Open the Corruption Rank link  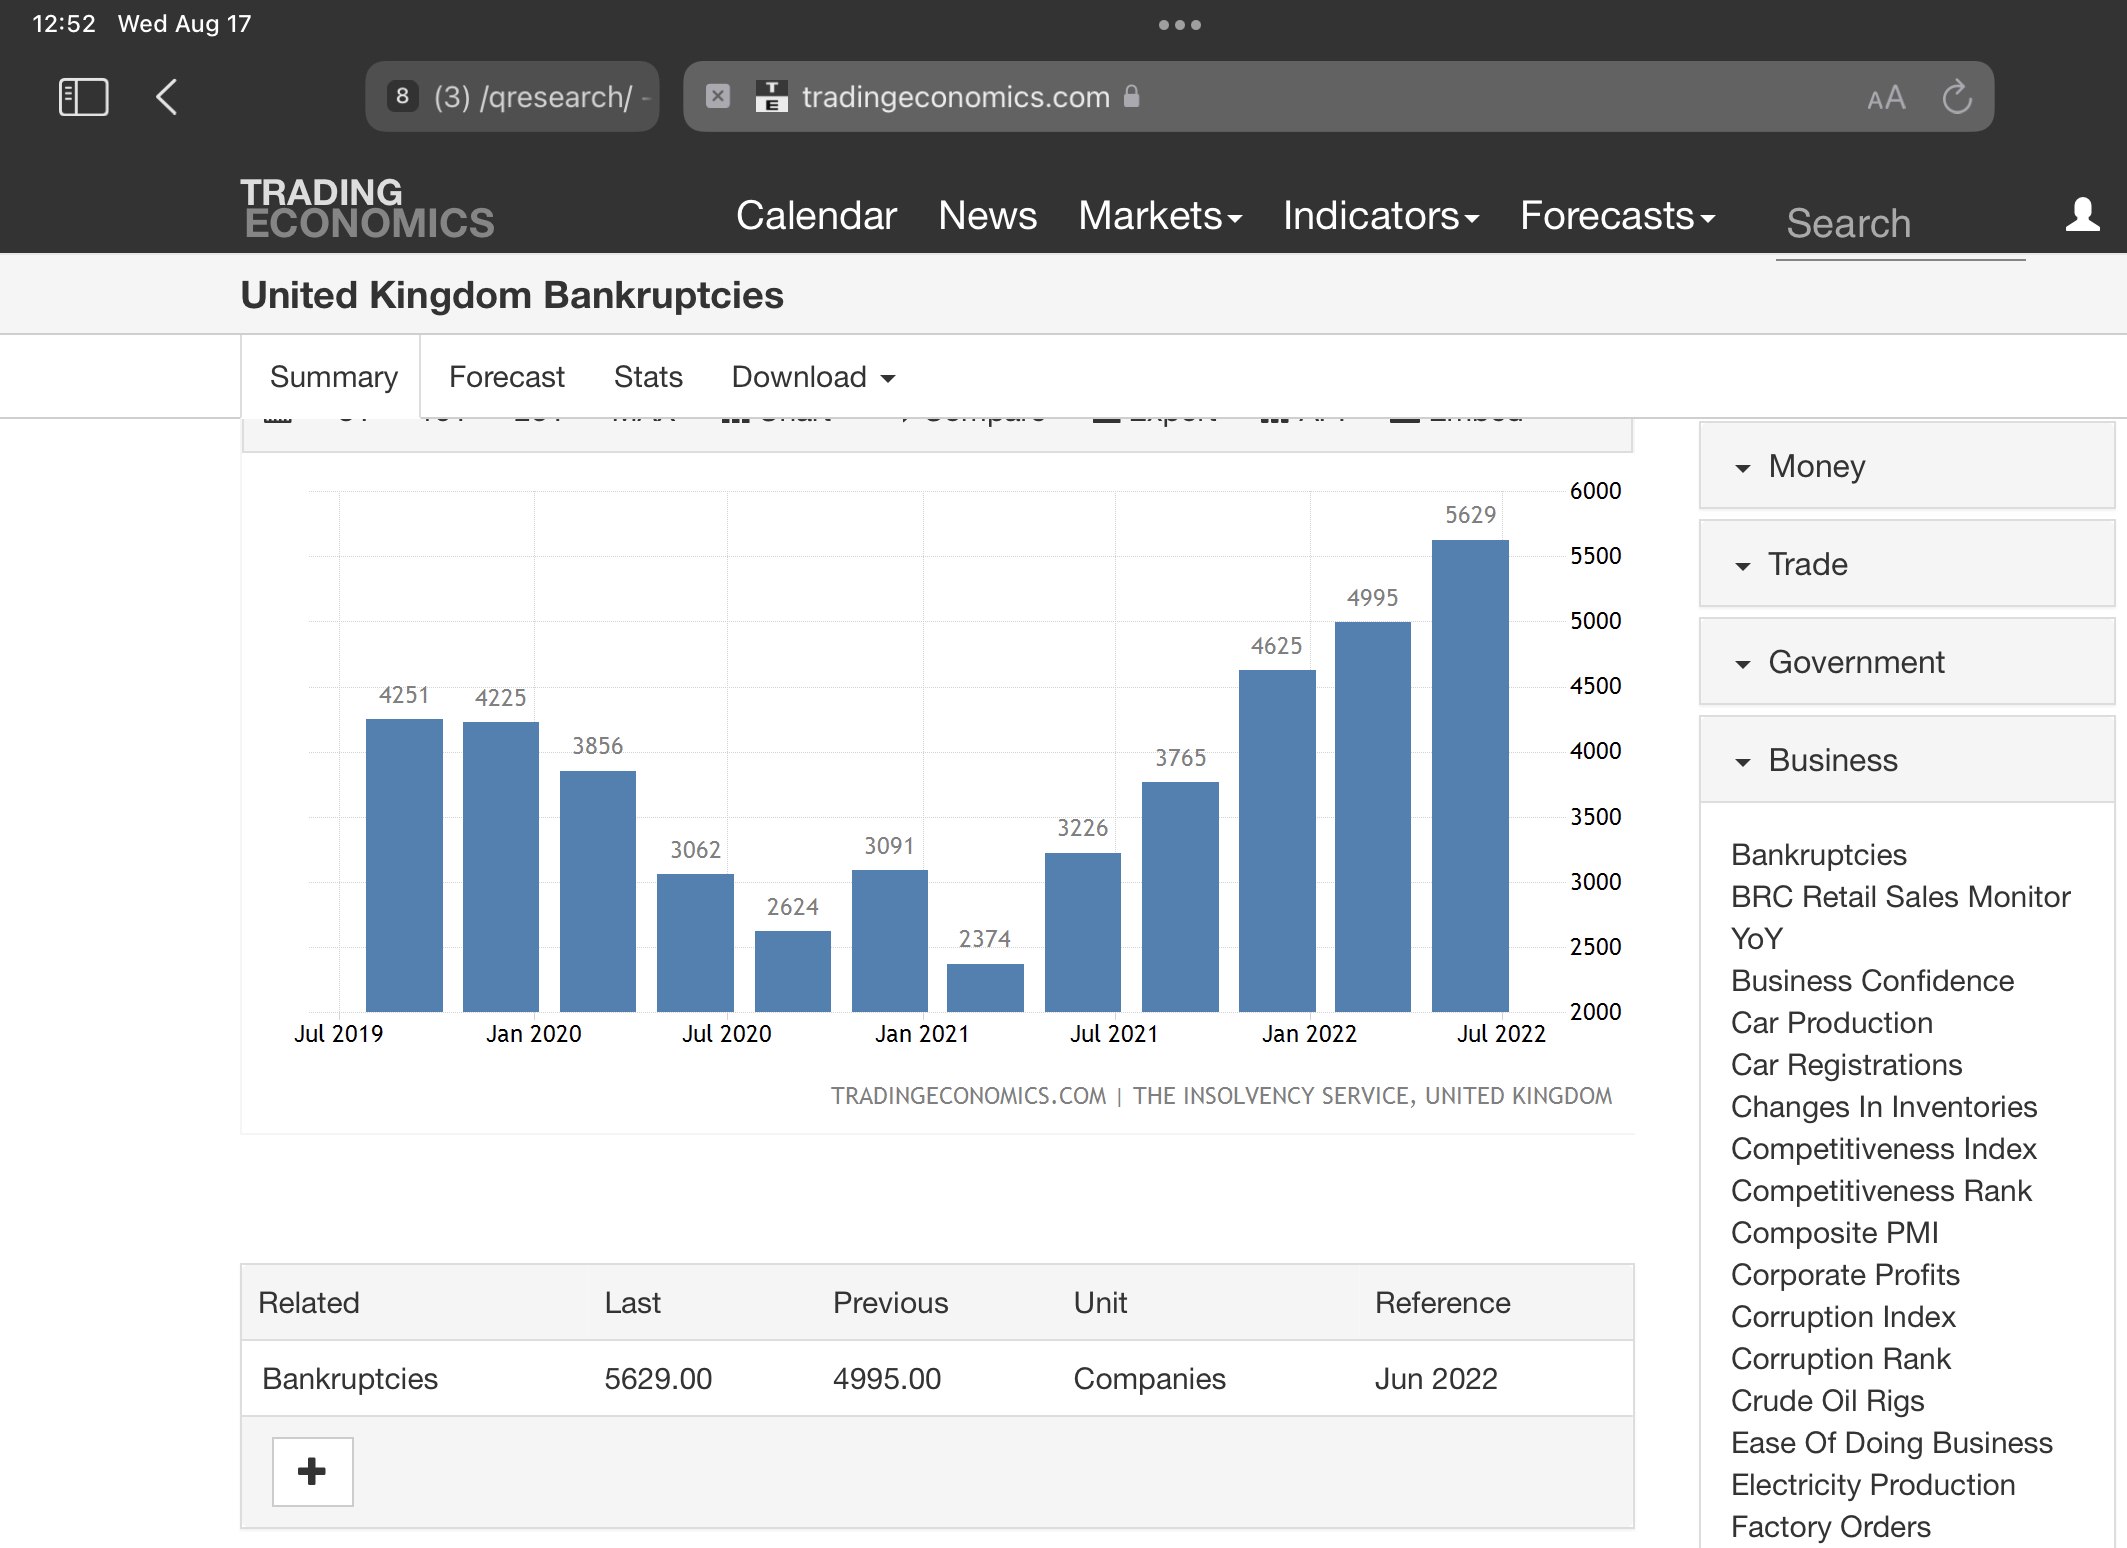tap(1840, 1359)
